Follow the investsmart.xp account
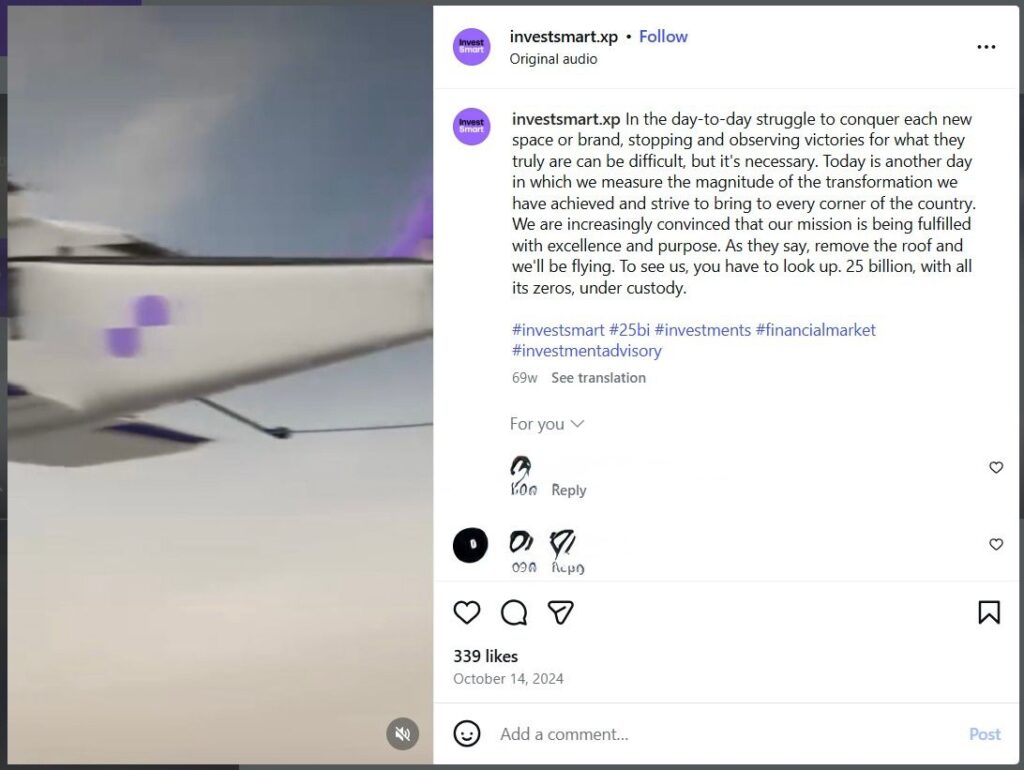1024x770 pixels. [x=663, y=37]
